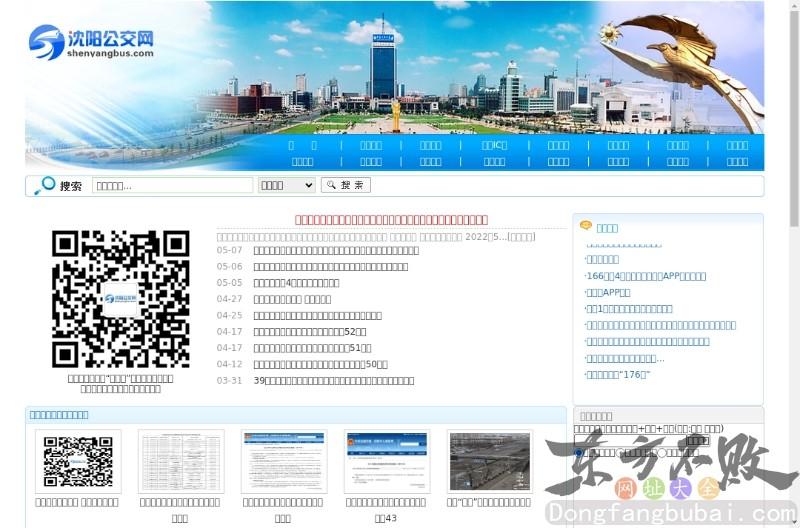The height and width of the screenshot is (528, 800).
Task: Click the submit button beside the query input
Action: (697, 440)
